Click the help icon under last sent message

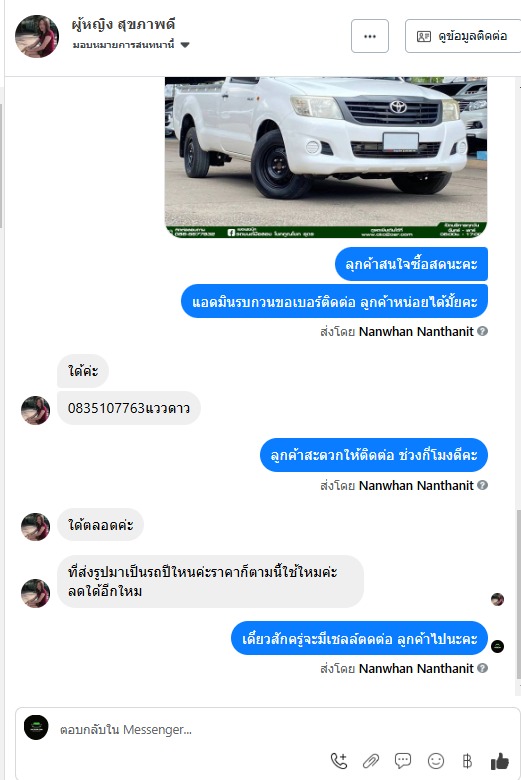click(482, 668)
